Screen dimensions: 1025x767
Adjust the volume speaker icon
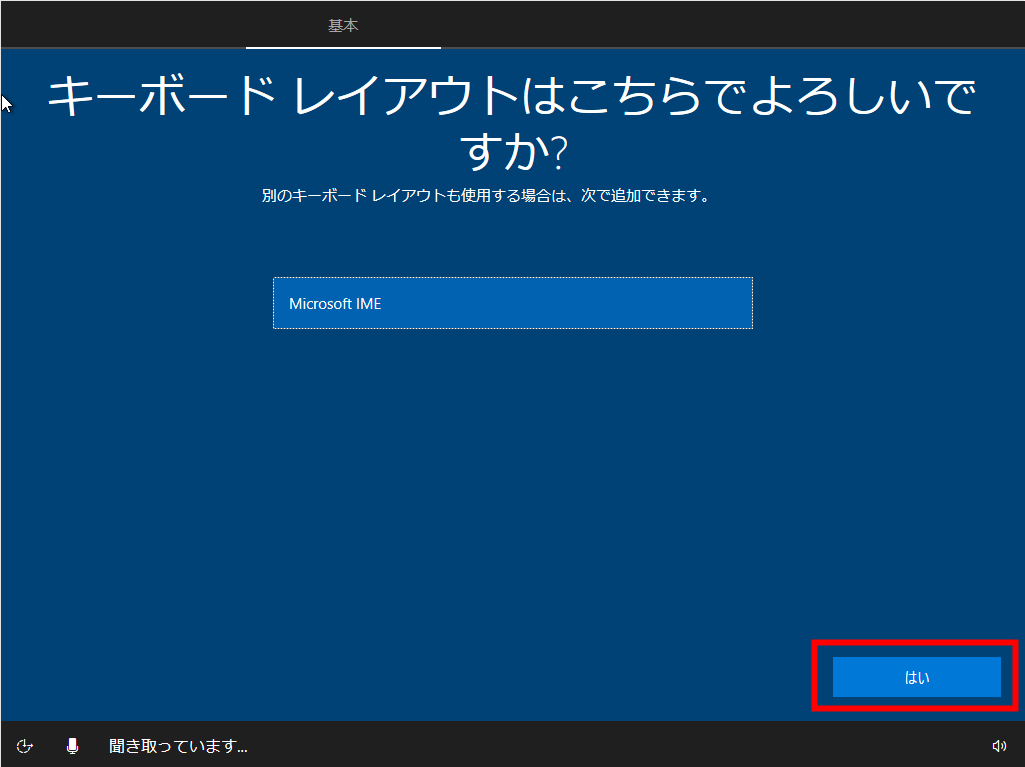(x=999, y=746)
